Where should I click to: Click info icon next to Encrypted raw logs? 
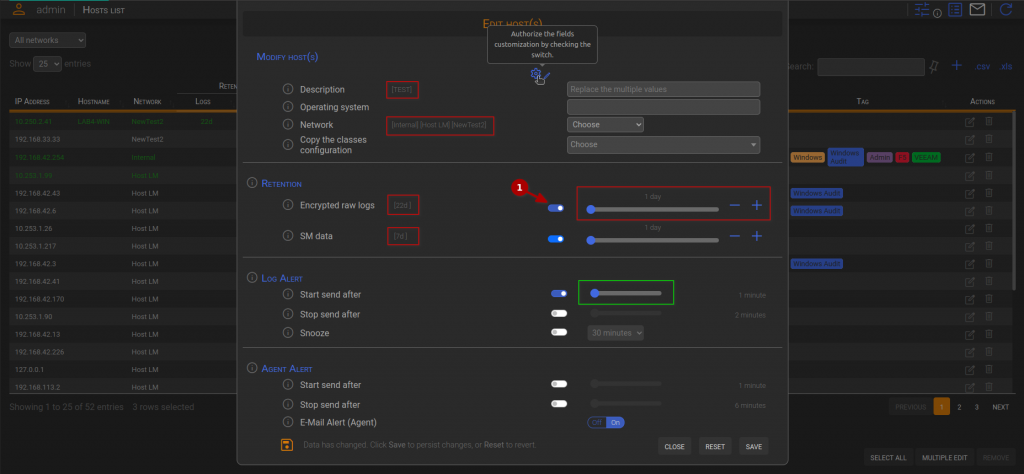[288, 205]
